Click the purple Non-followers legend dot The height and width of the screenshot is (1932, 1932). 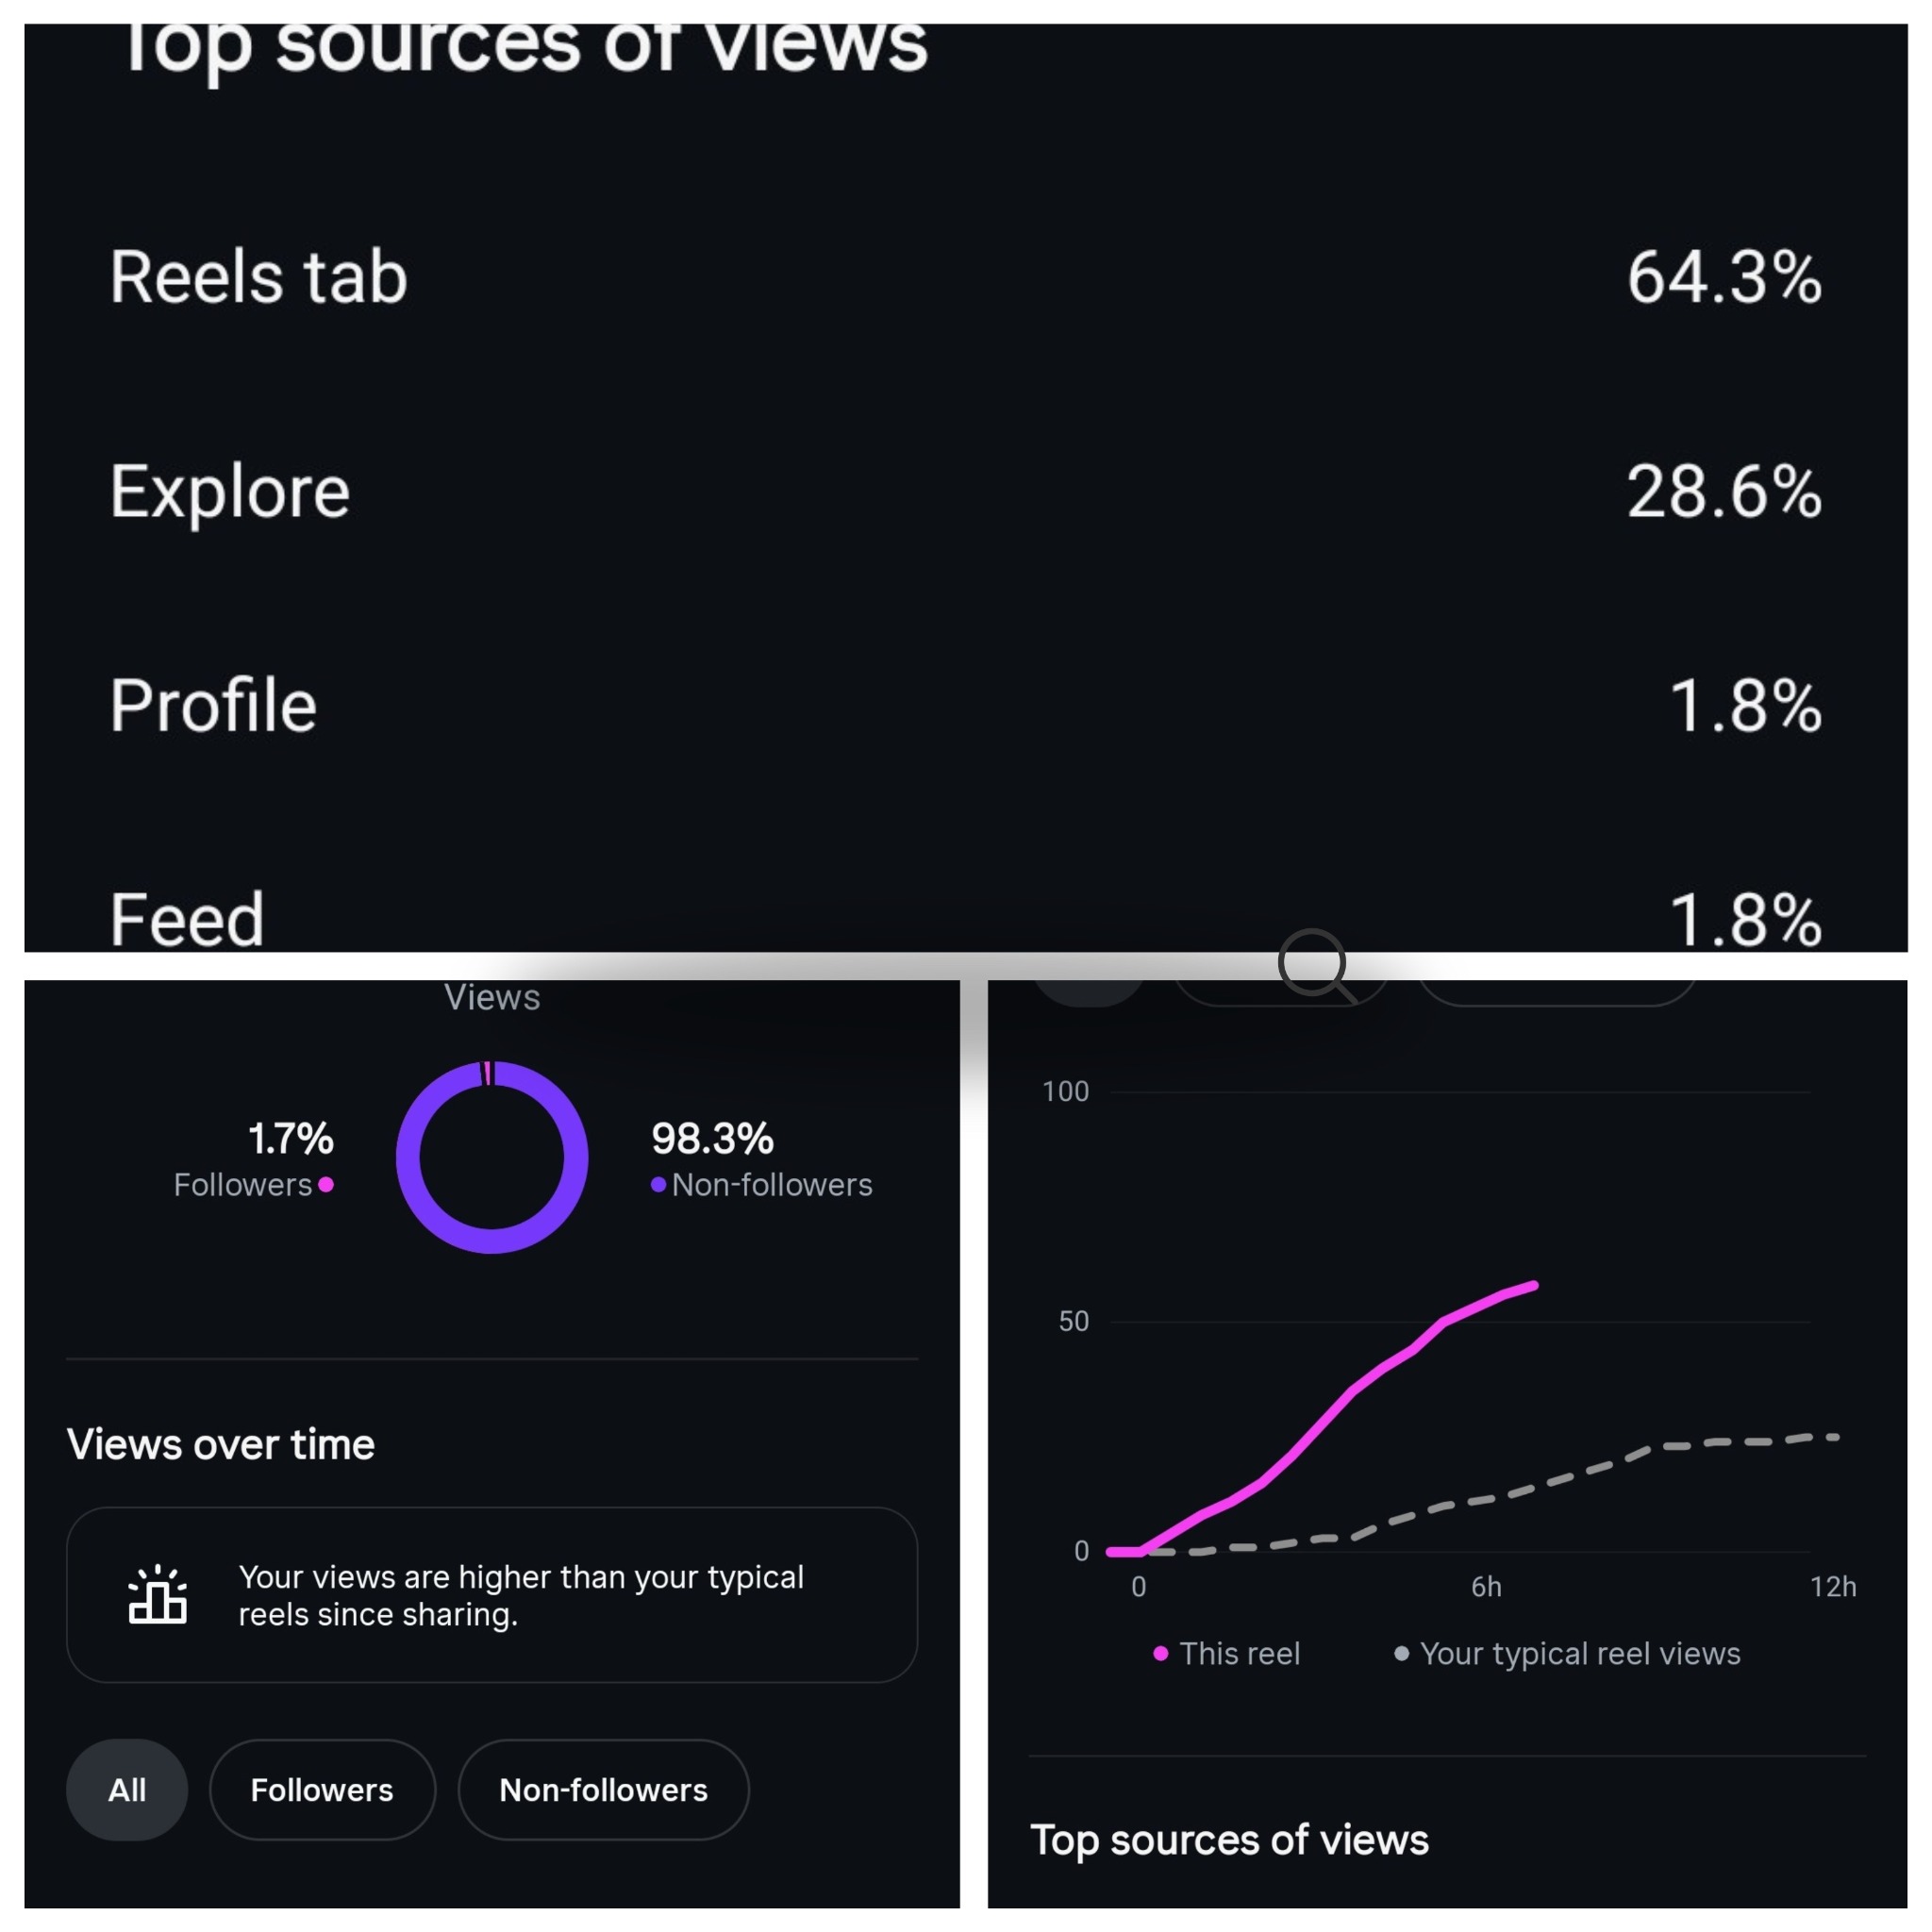coord(658,1185)
